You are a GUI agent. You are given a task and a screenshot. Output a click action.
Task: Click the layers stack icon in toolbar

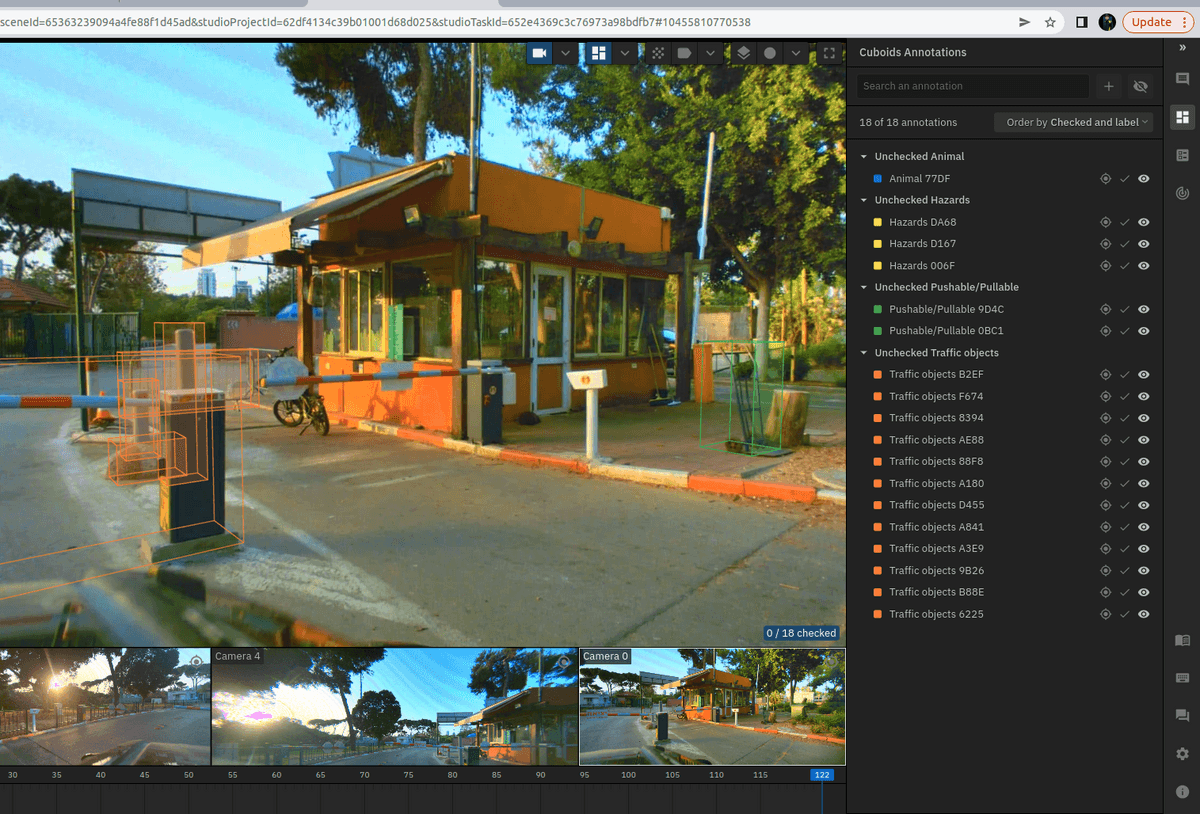click(744, 53)
